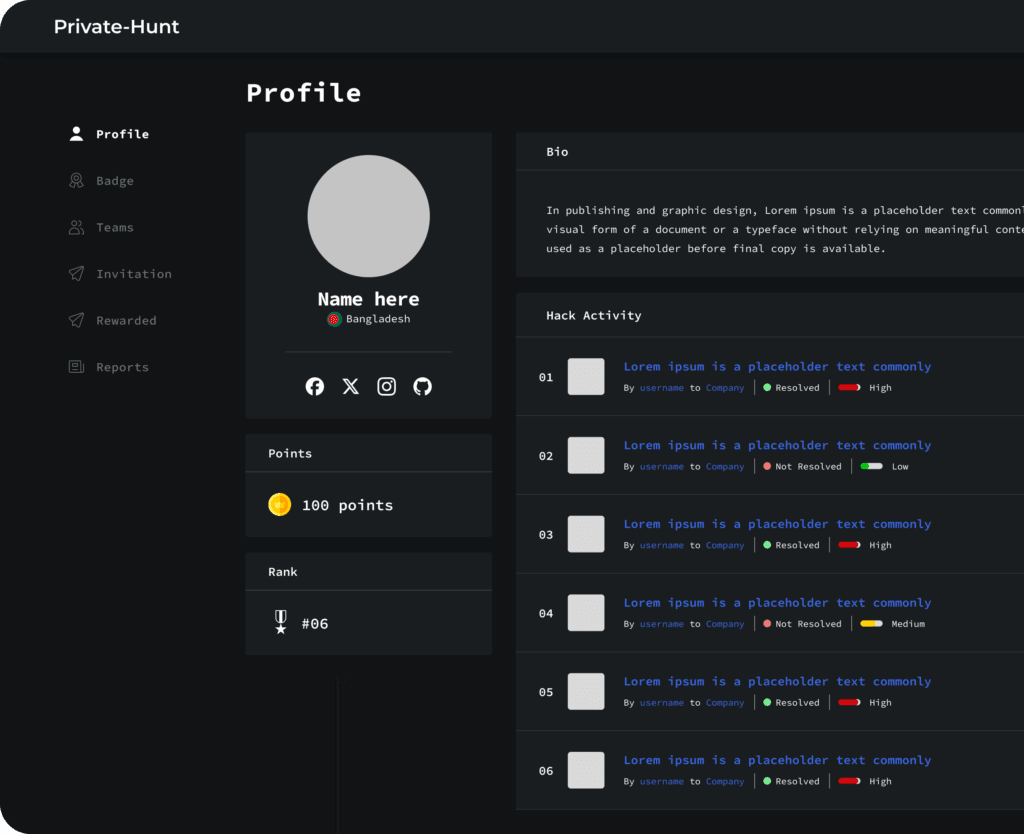Click the Invitation paper plane icon

(76, 274)
